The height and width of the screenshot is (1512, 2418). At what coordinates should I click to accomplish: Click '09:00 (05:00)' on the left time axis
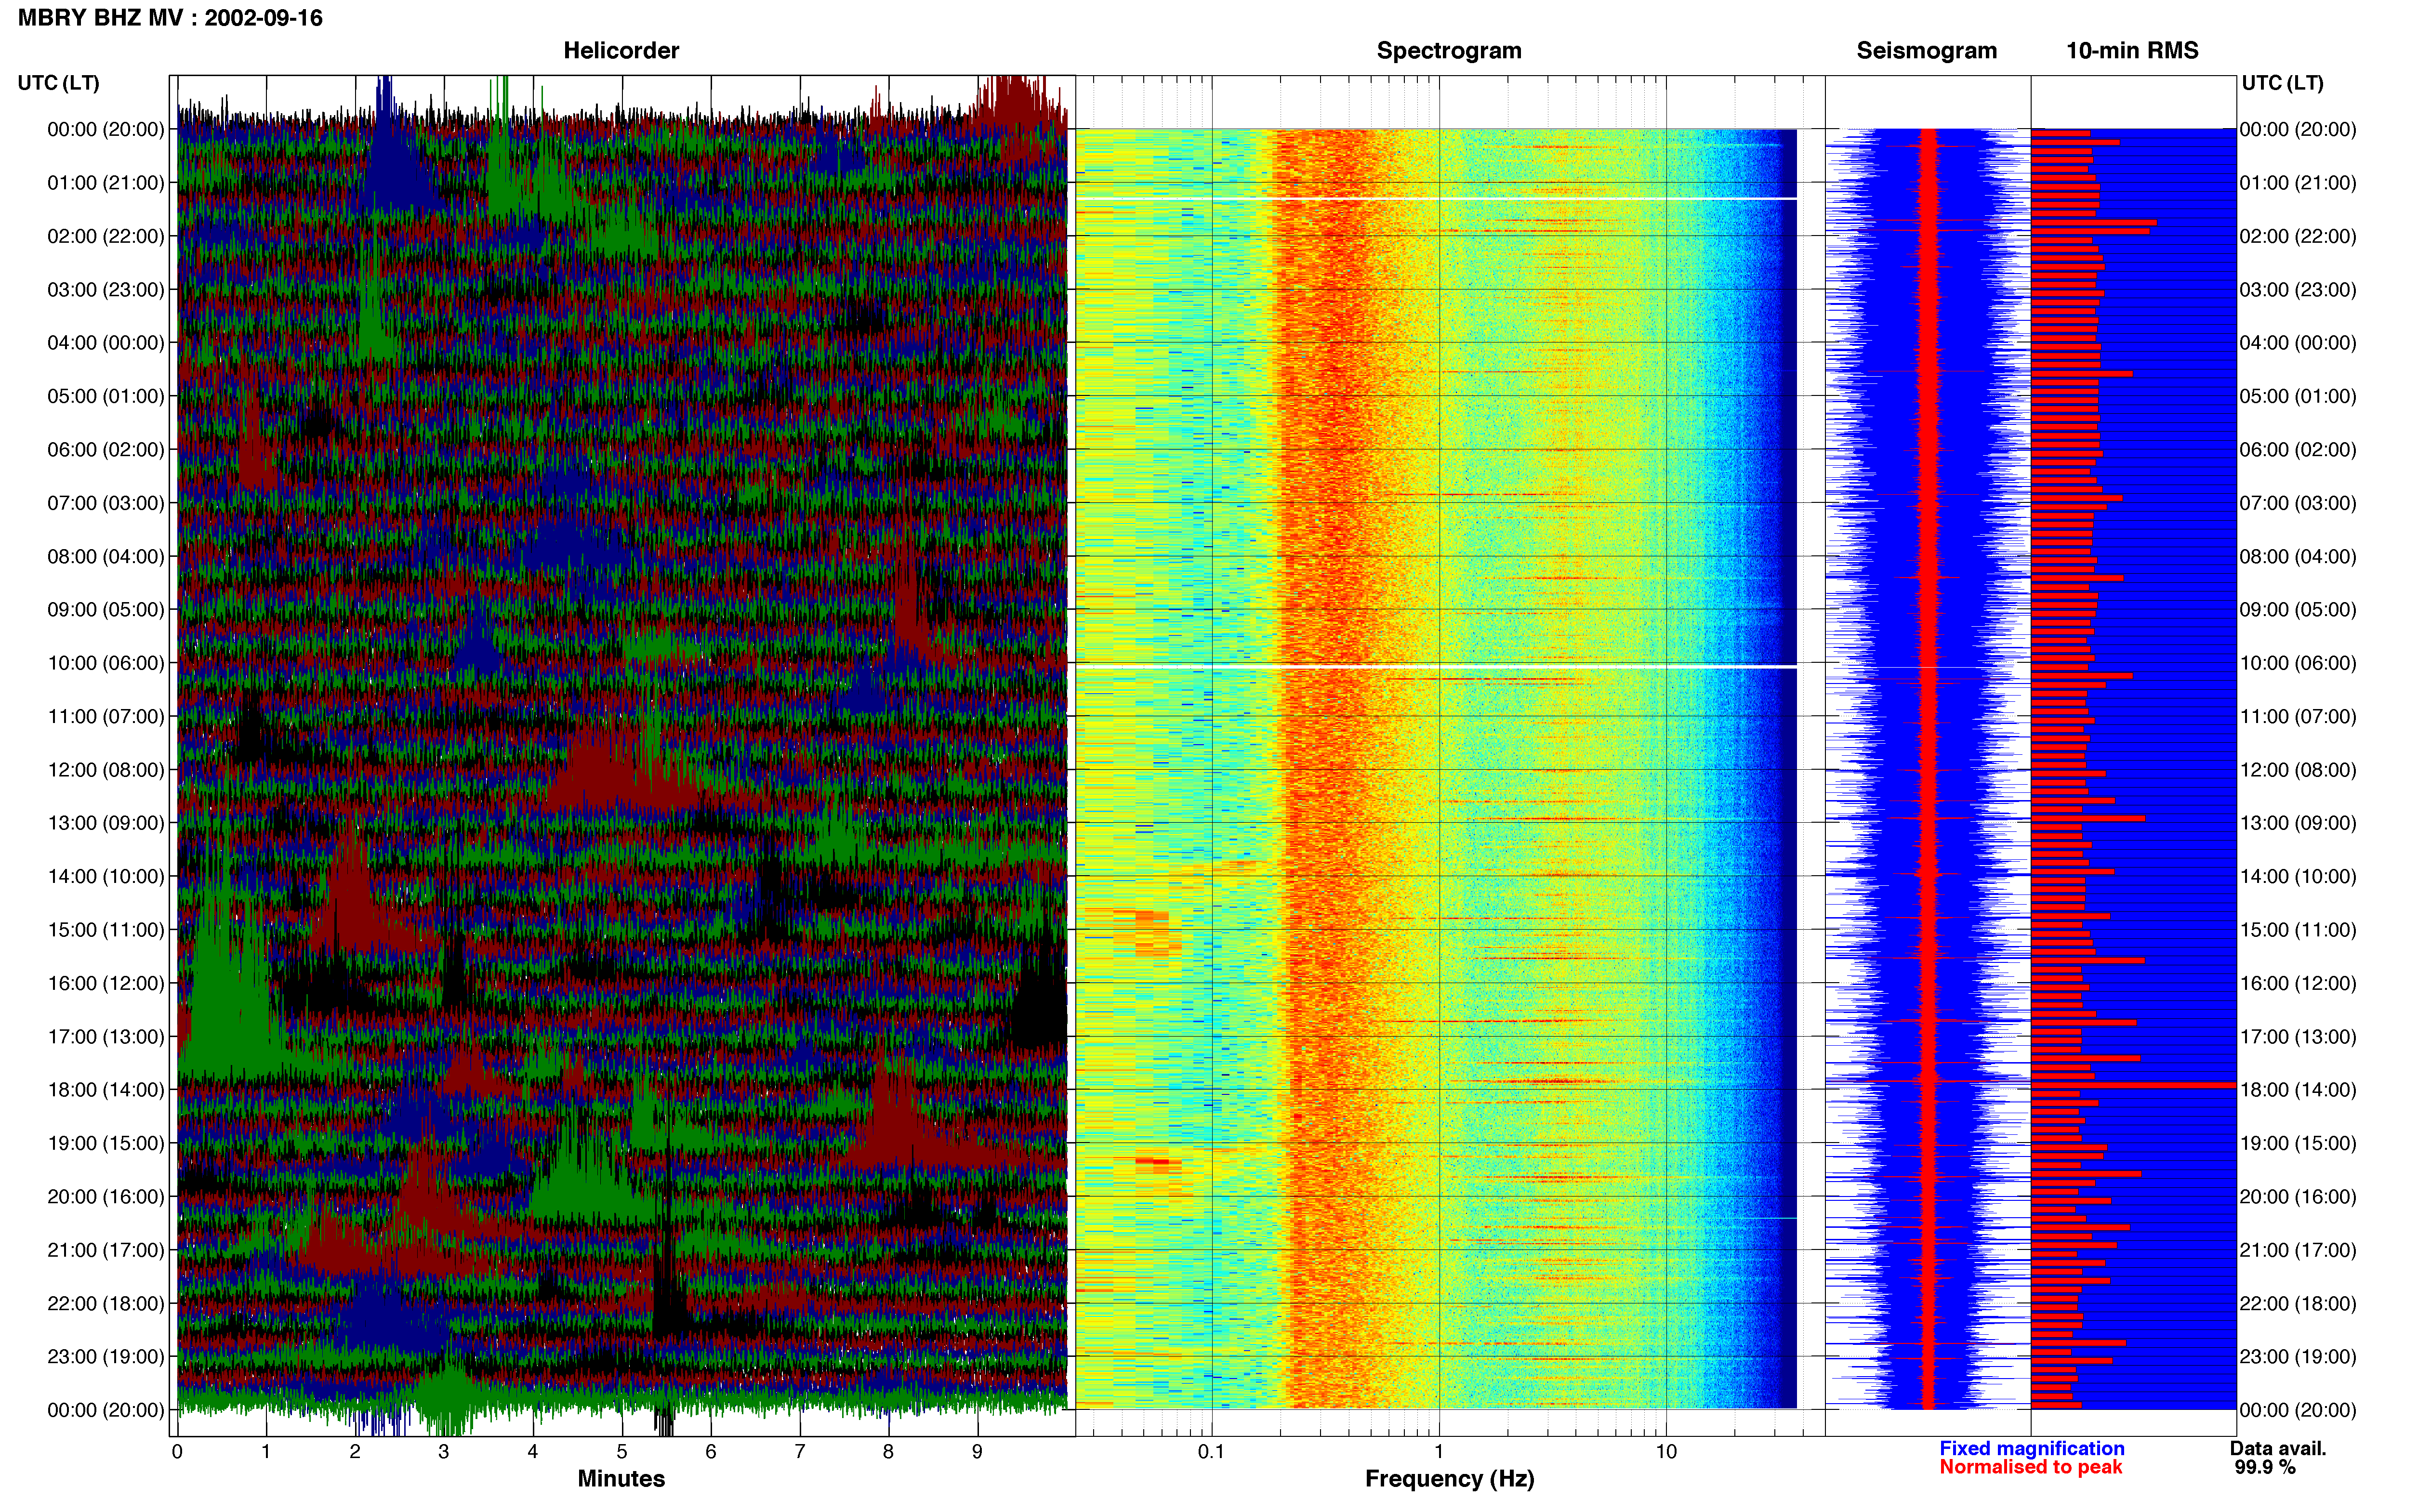coord(106,610)
